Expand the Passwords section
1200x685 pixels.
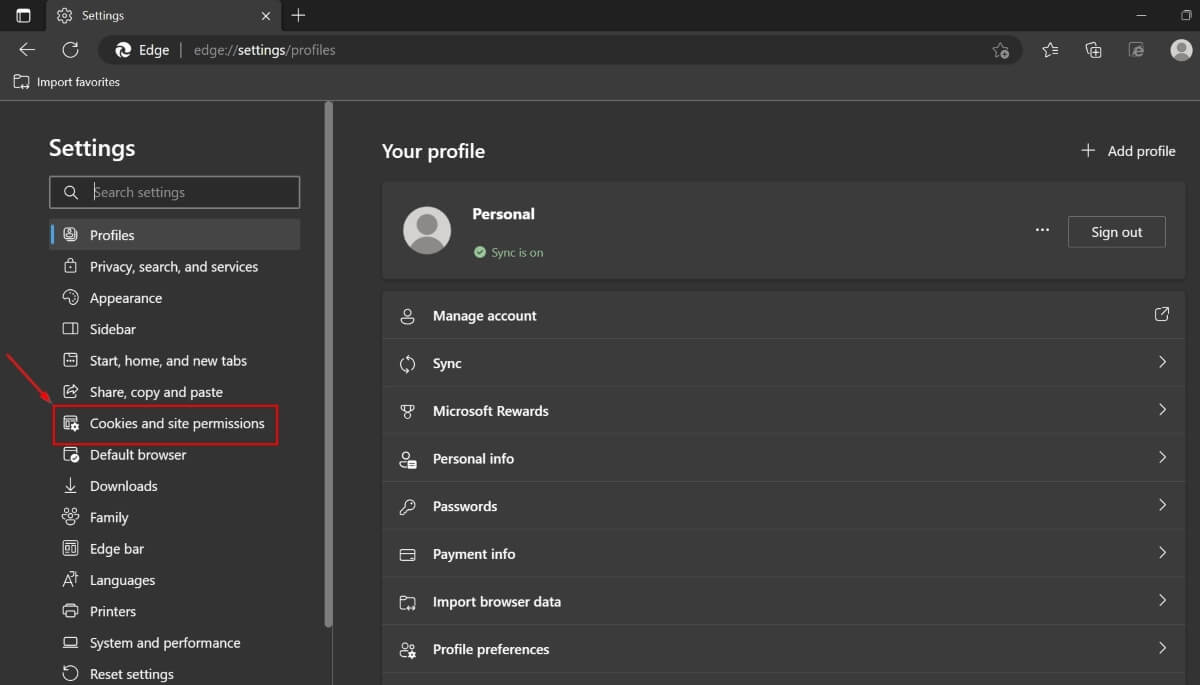(782, 506)
